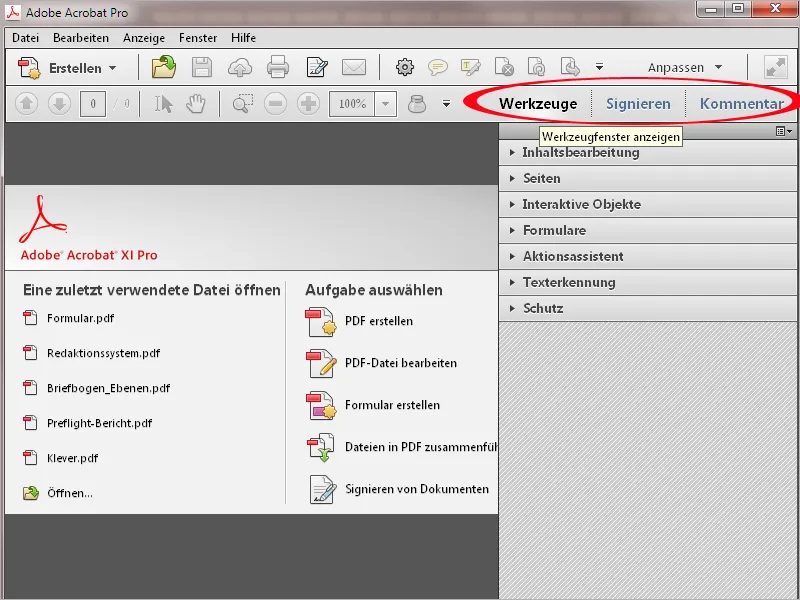Expand the Texterkennung section
Image resolution: width=800 pixels, height=600 pixels.
(x=648, y=283)
